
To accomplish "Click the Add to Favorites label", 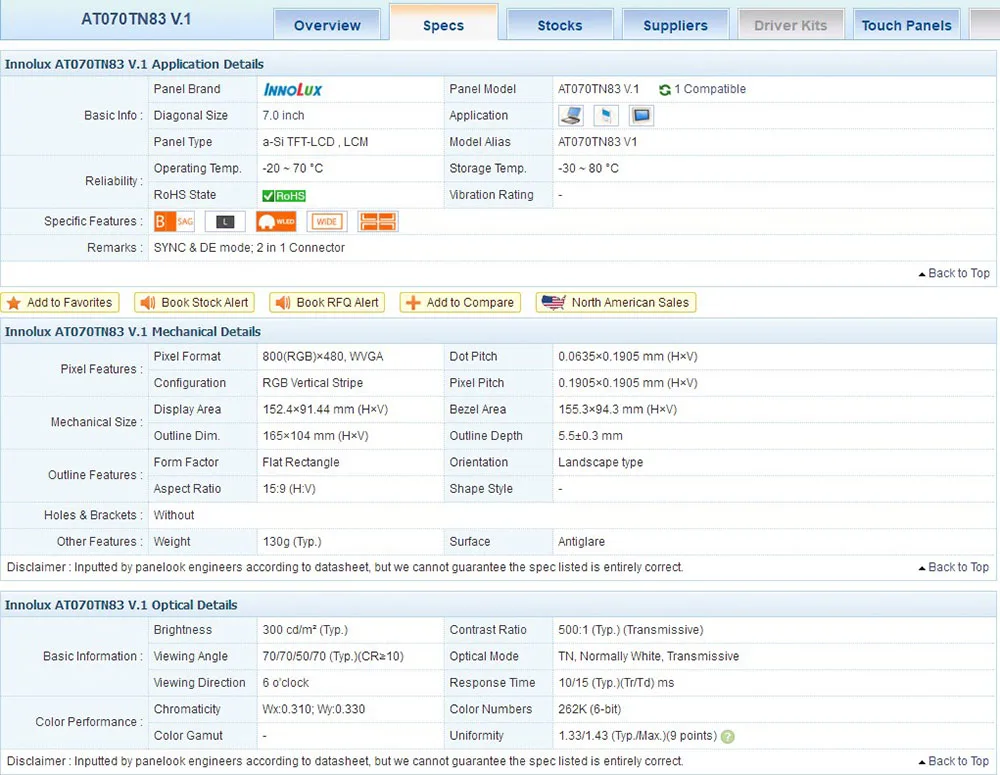I will pyautogui.click(x=70, y=302).
